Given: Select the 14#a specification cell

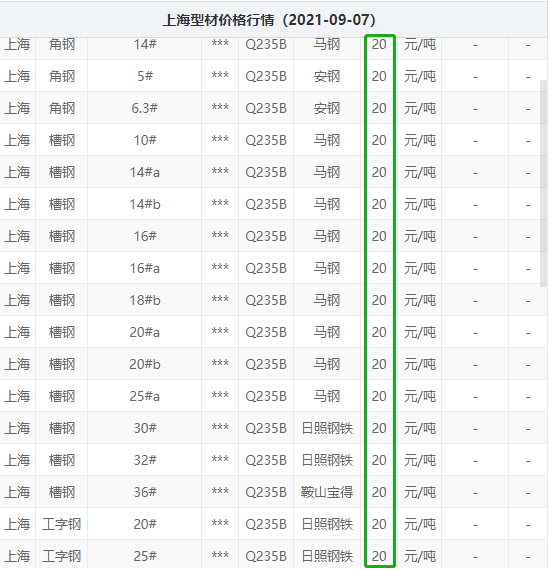Looking at the screenshot, I should [145, 172].
